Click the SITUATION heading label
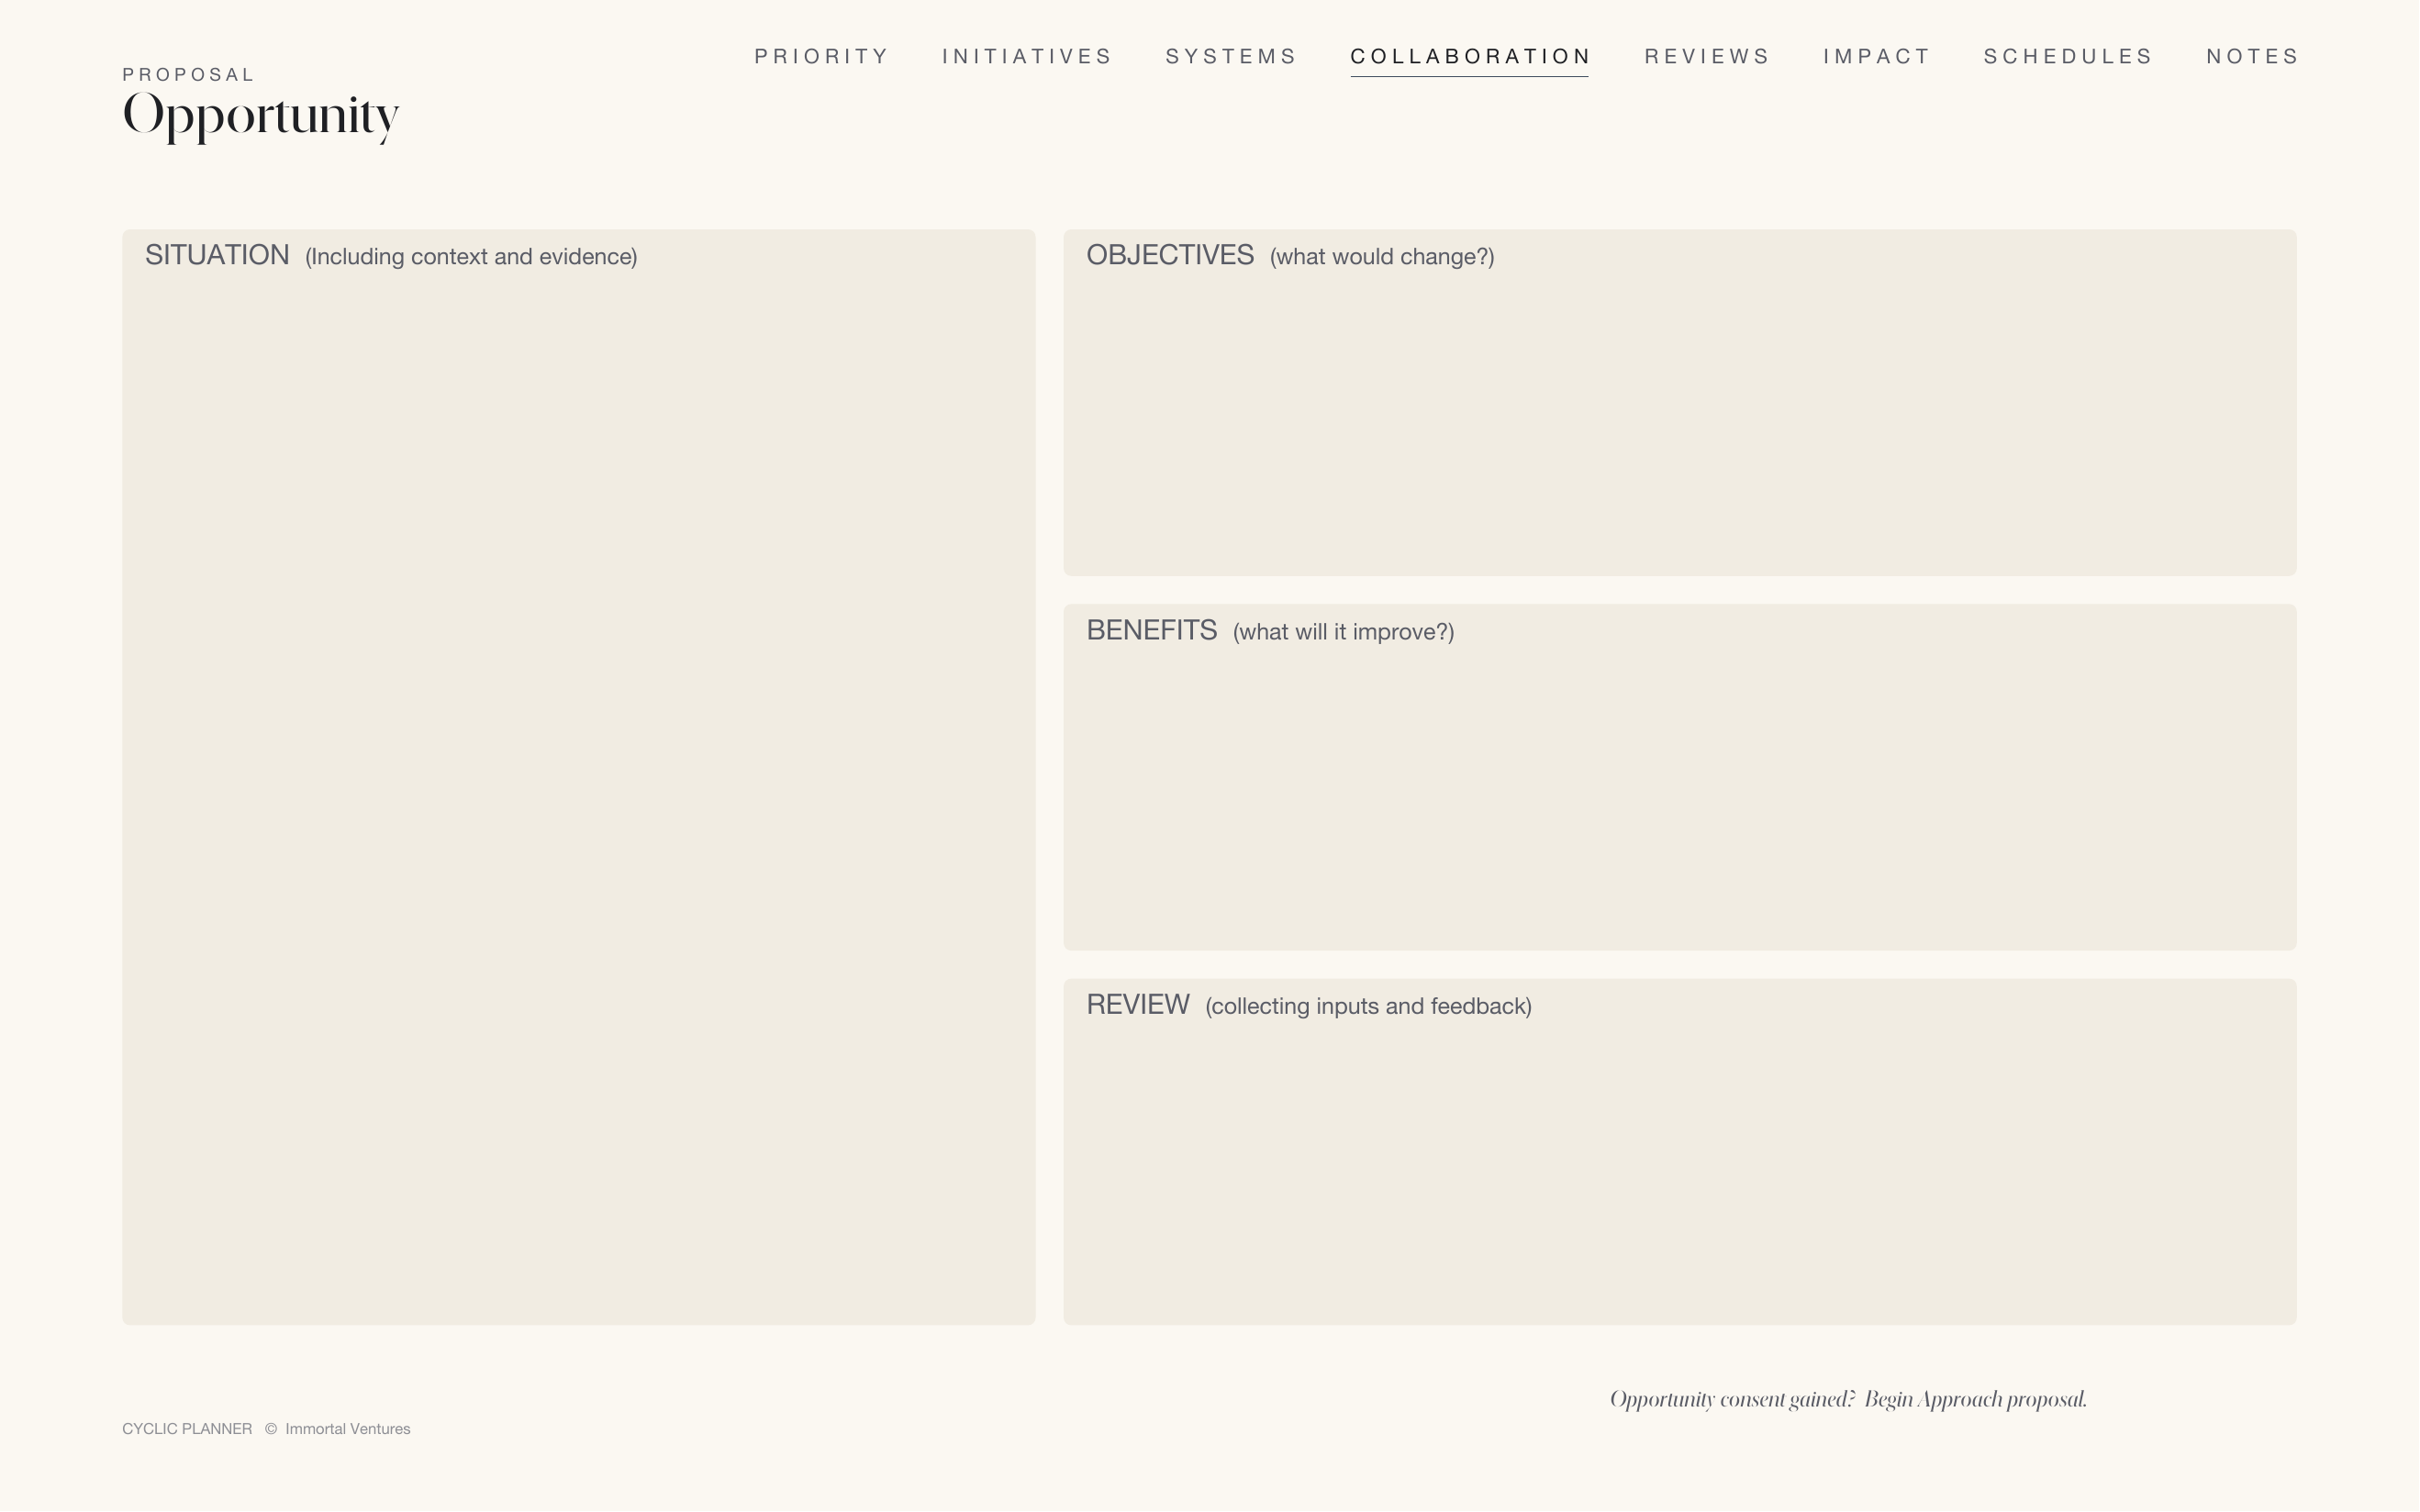This screenshot has height=1512, width=2420. point(217,255)
